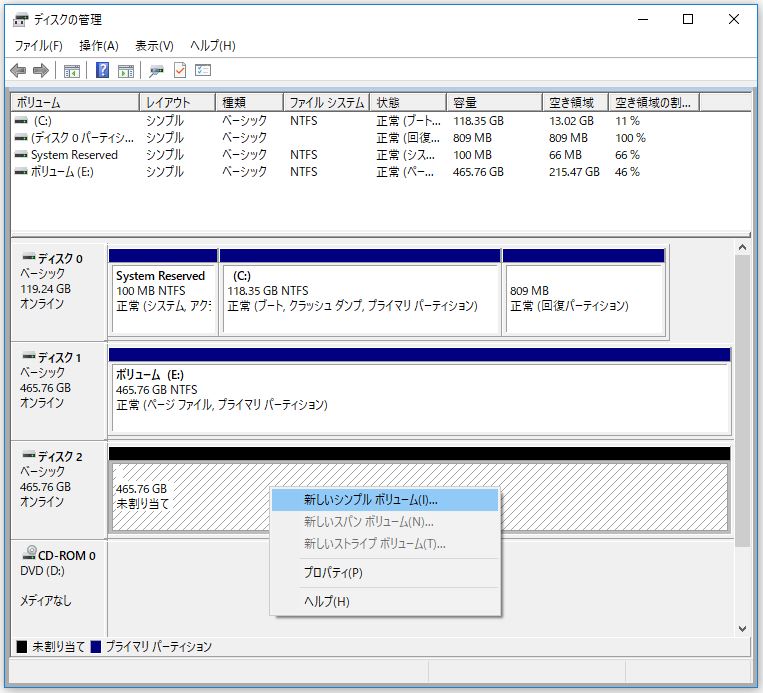The image size is (763, 693).
Task: Open the 表示(V) menu
Action: tap(154, 46)
